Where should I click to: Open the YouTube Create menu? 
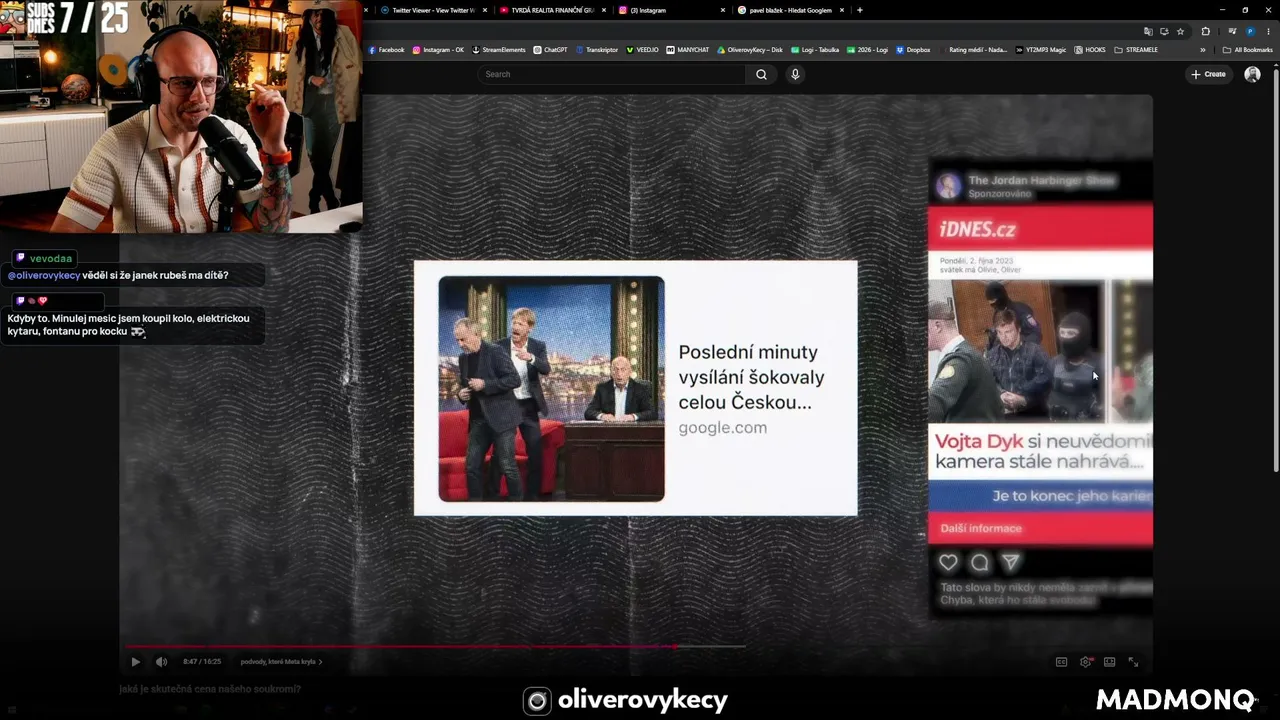[x=1208, y=74]
